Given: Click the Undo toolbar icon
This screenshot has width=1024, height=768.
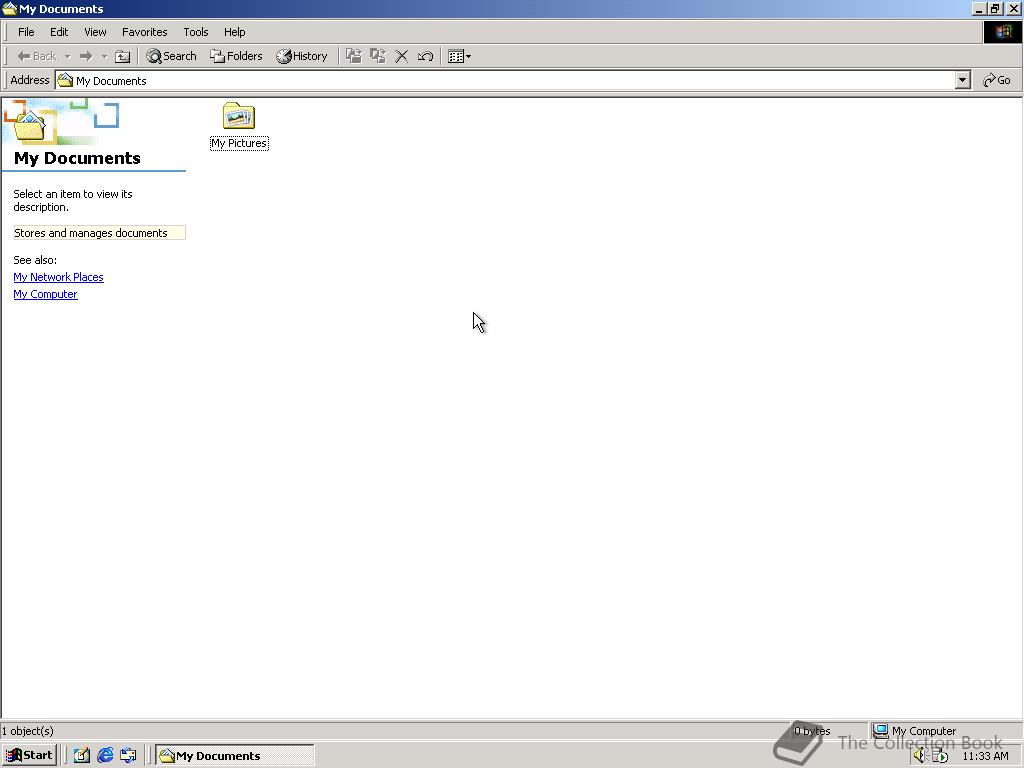Looking at the screenshot, I should point(425,56).
